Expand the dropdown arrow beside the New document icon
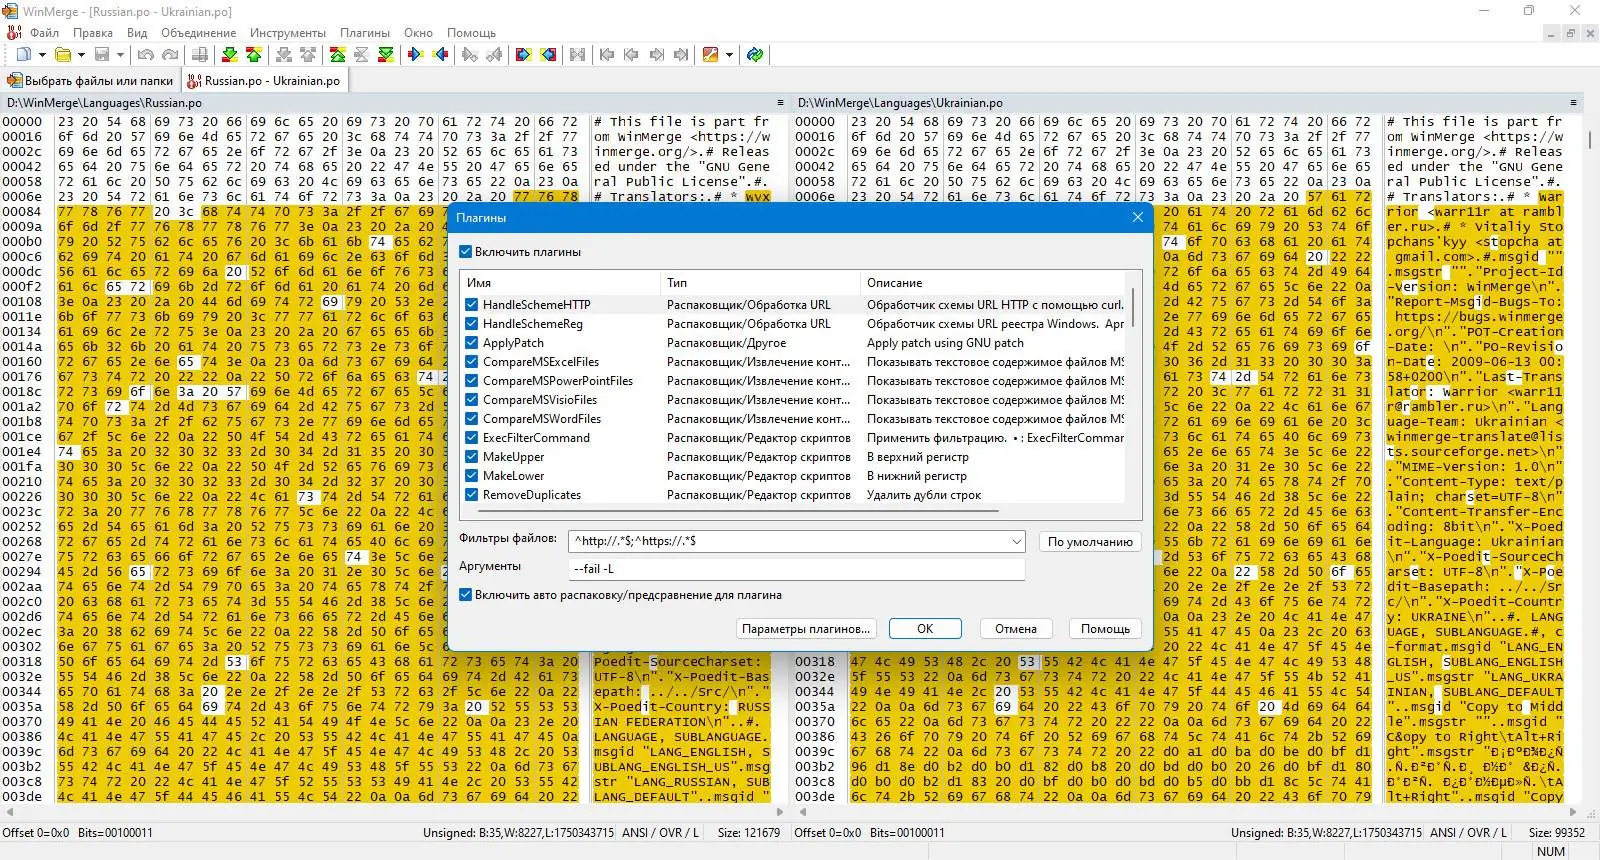1600x860 pixels. tap(40, 55)
